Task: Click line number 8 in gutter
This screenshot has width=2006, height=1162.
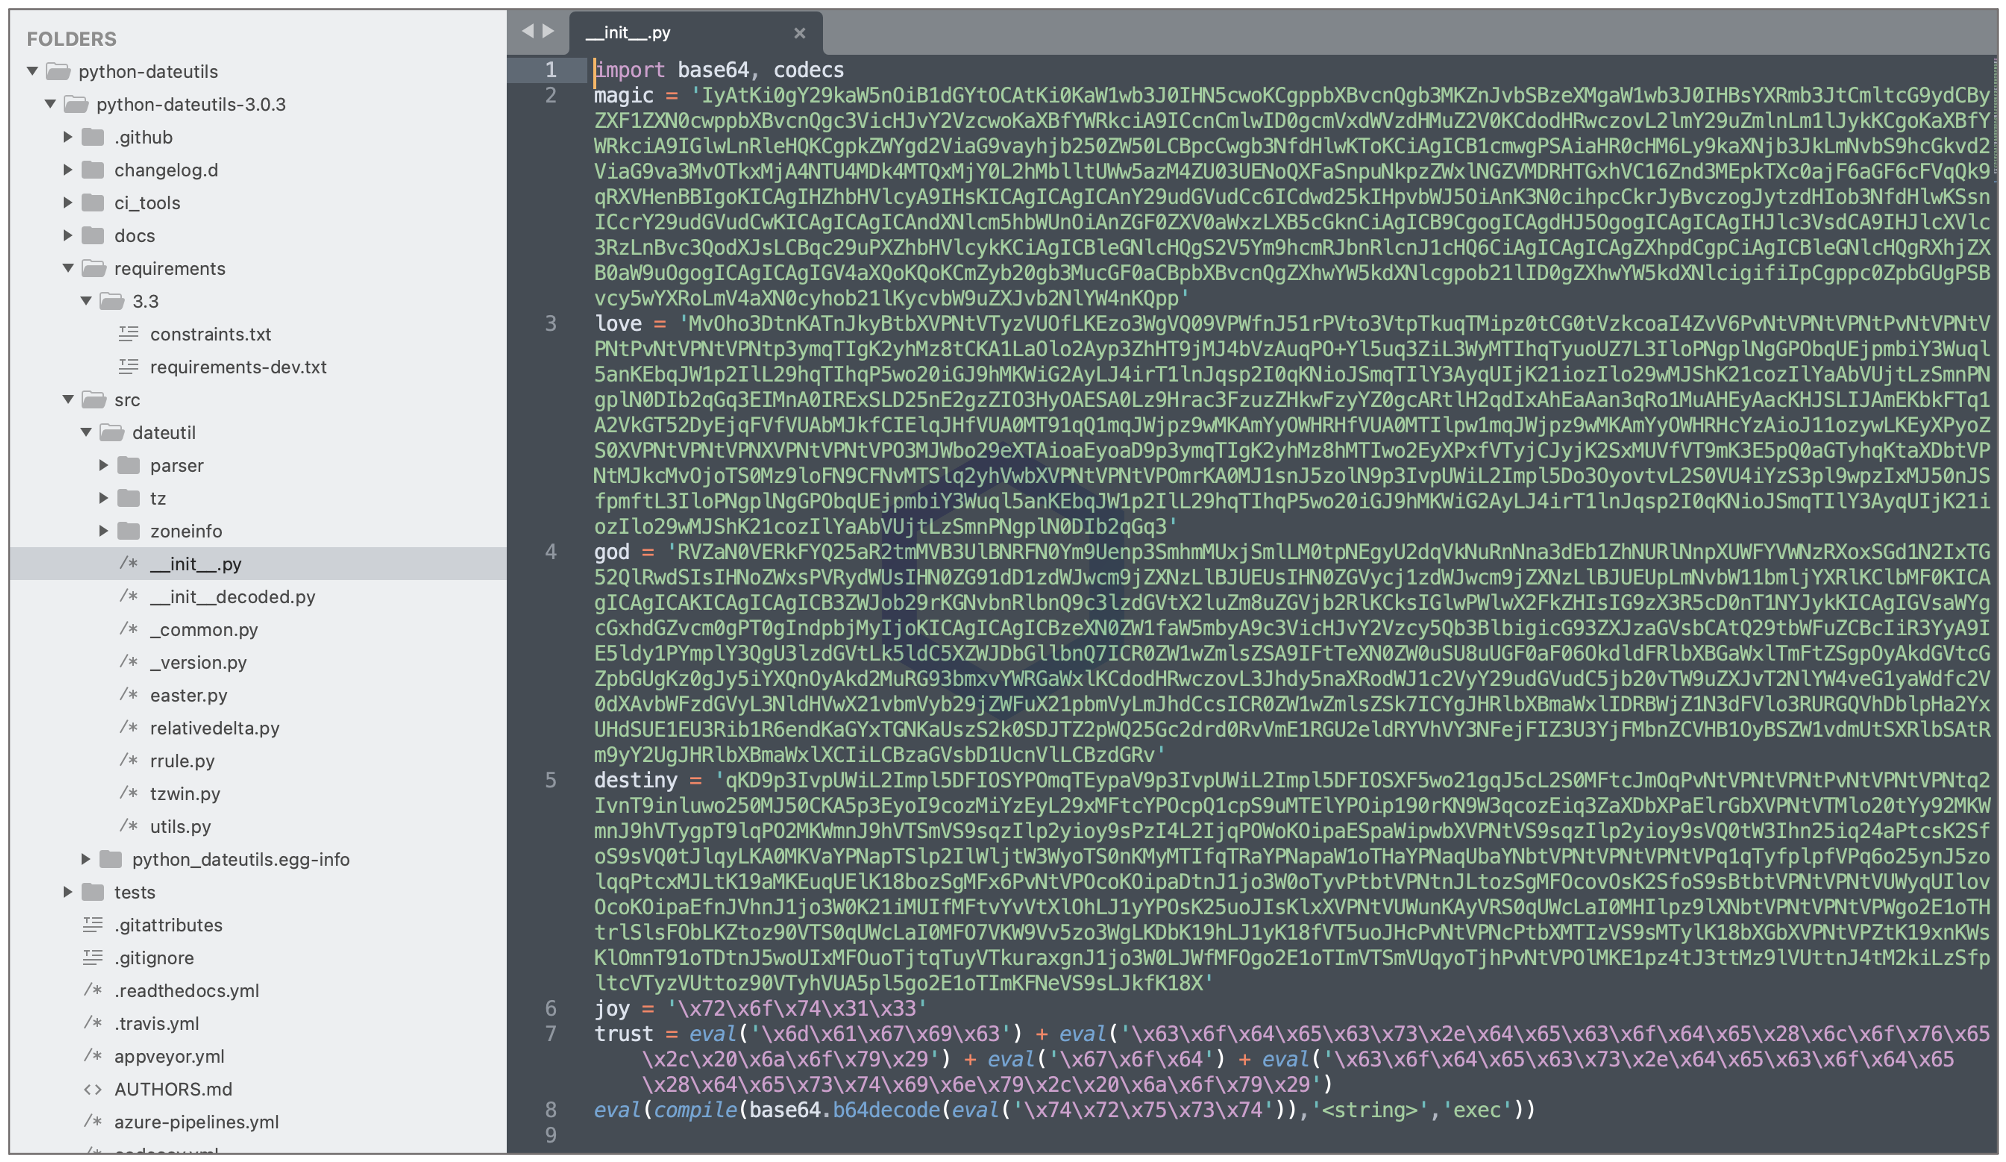Action: tap(551, 1110)
